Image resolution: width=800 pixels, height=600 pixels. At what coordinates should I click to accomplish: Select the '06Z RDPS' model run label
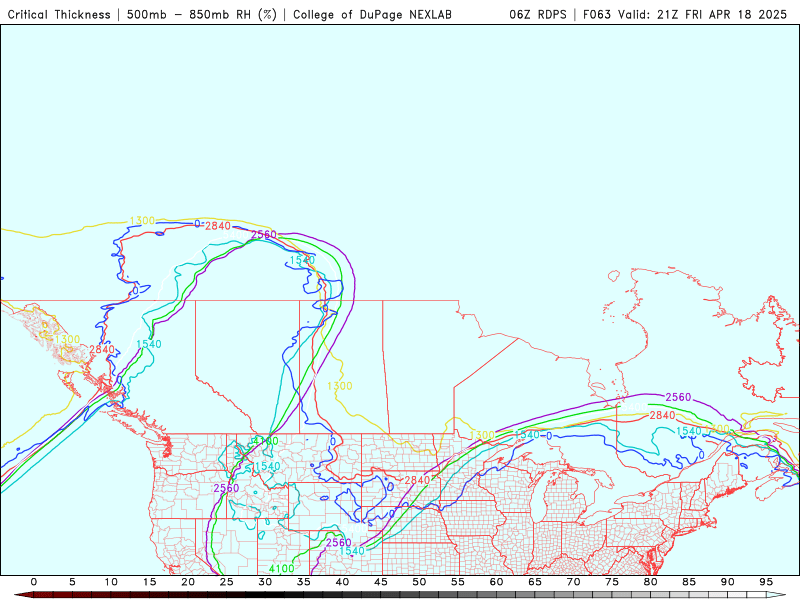(538, 14)
